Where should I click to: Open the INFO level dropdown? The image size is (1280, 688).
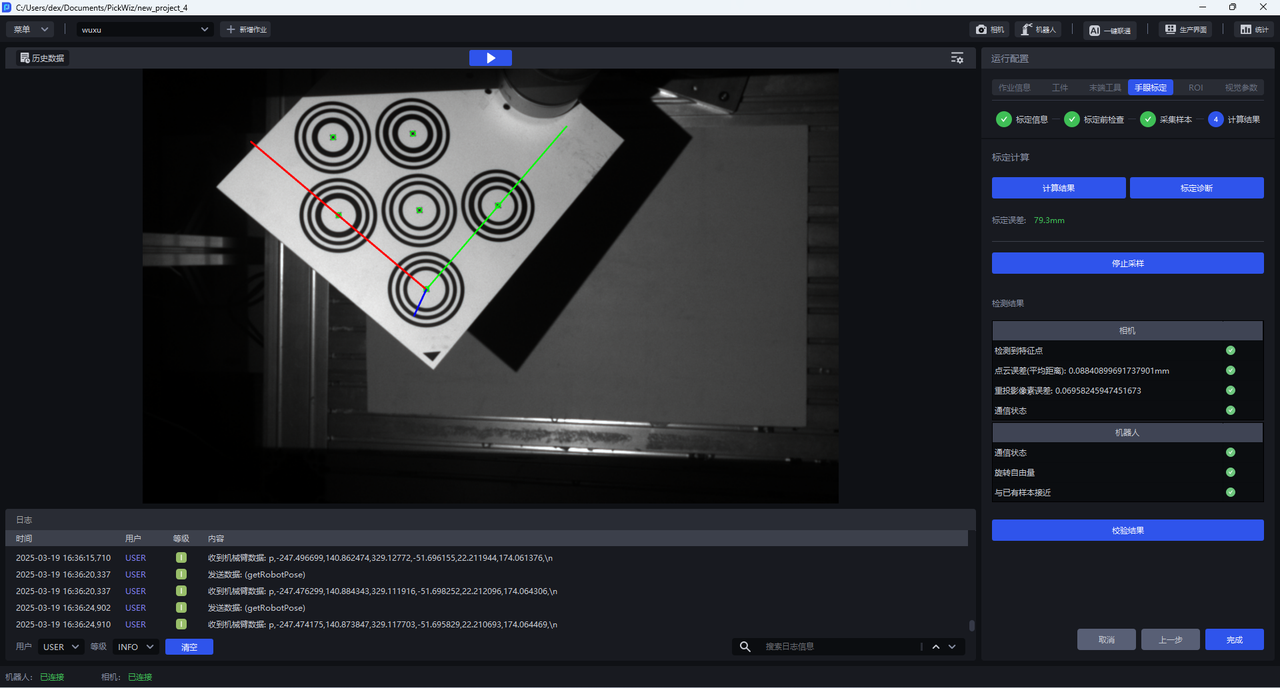pos(135,647)
